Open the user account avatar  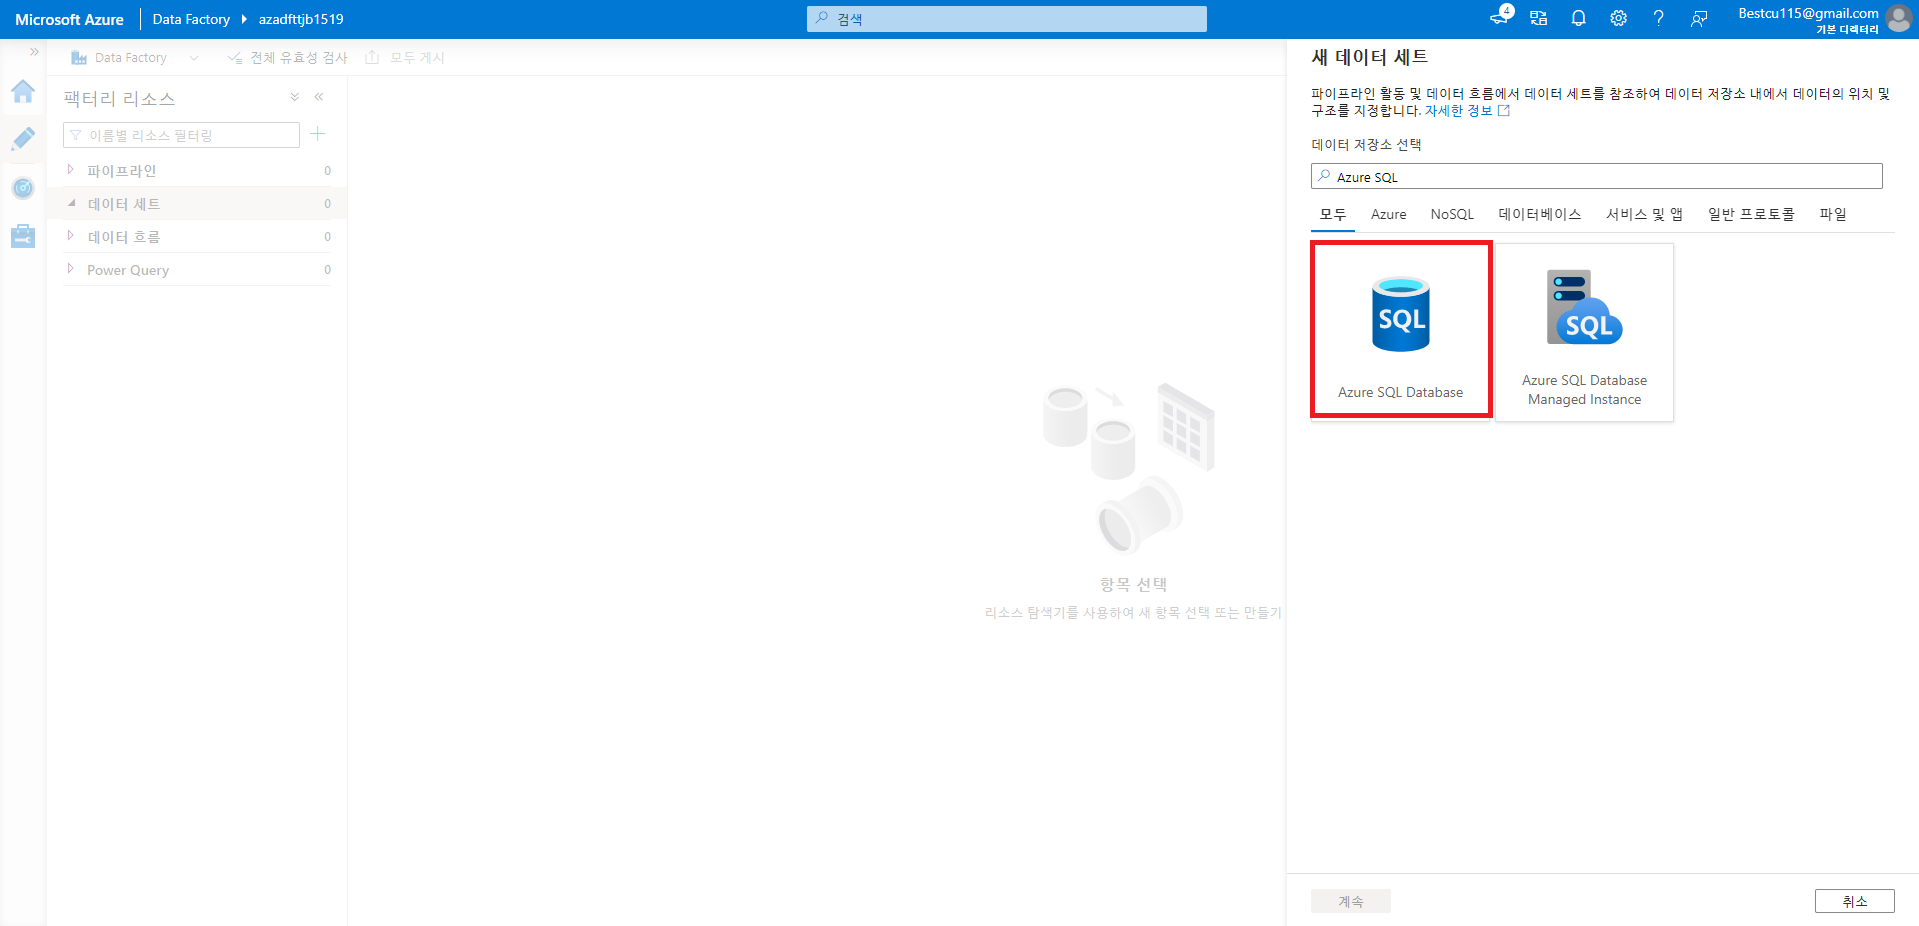pyautogui.click(x=1899, y=19)
